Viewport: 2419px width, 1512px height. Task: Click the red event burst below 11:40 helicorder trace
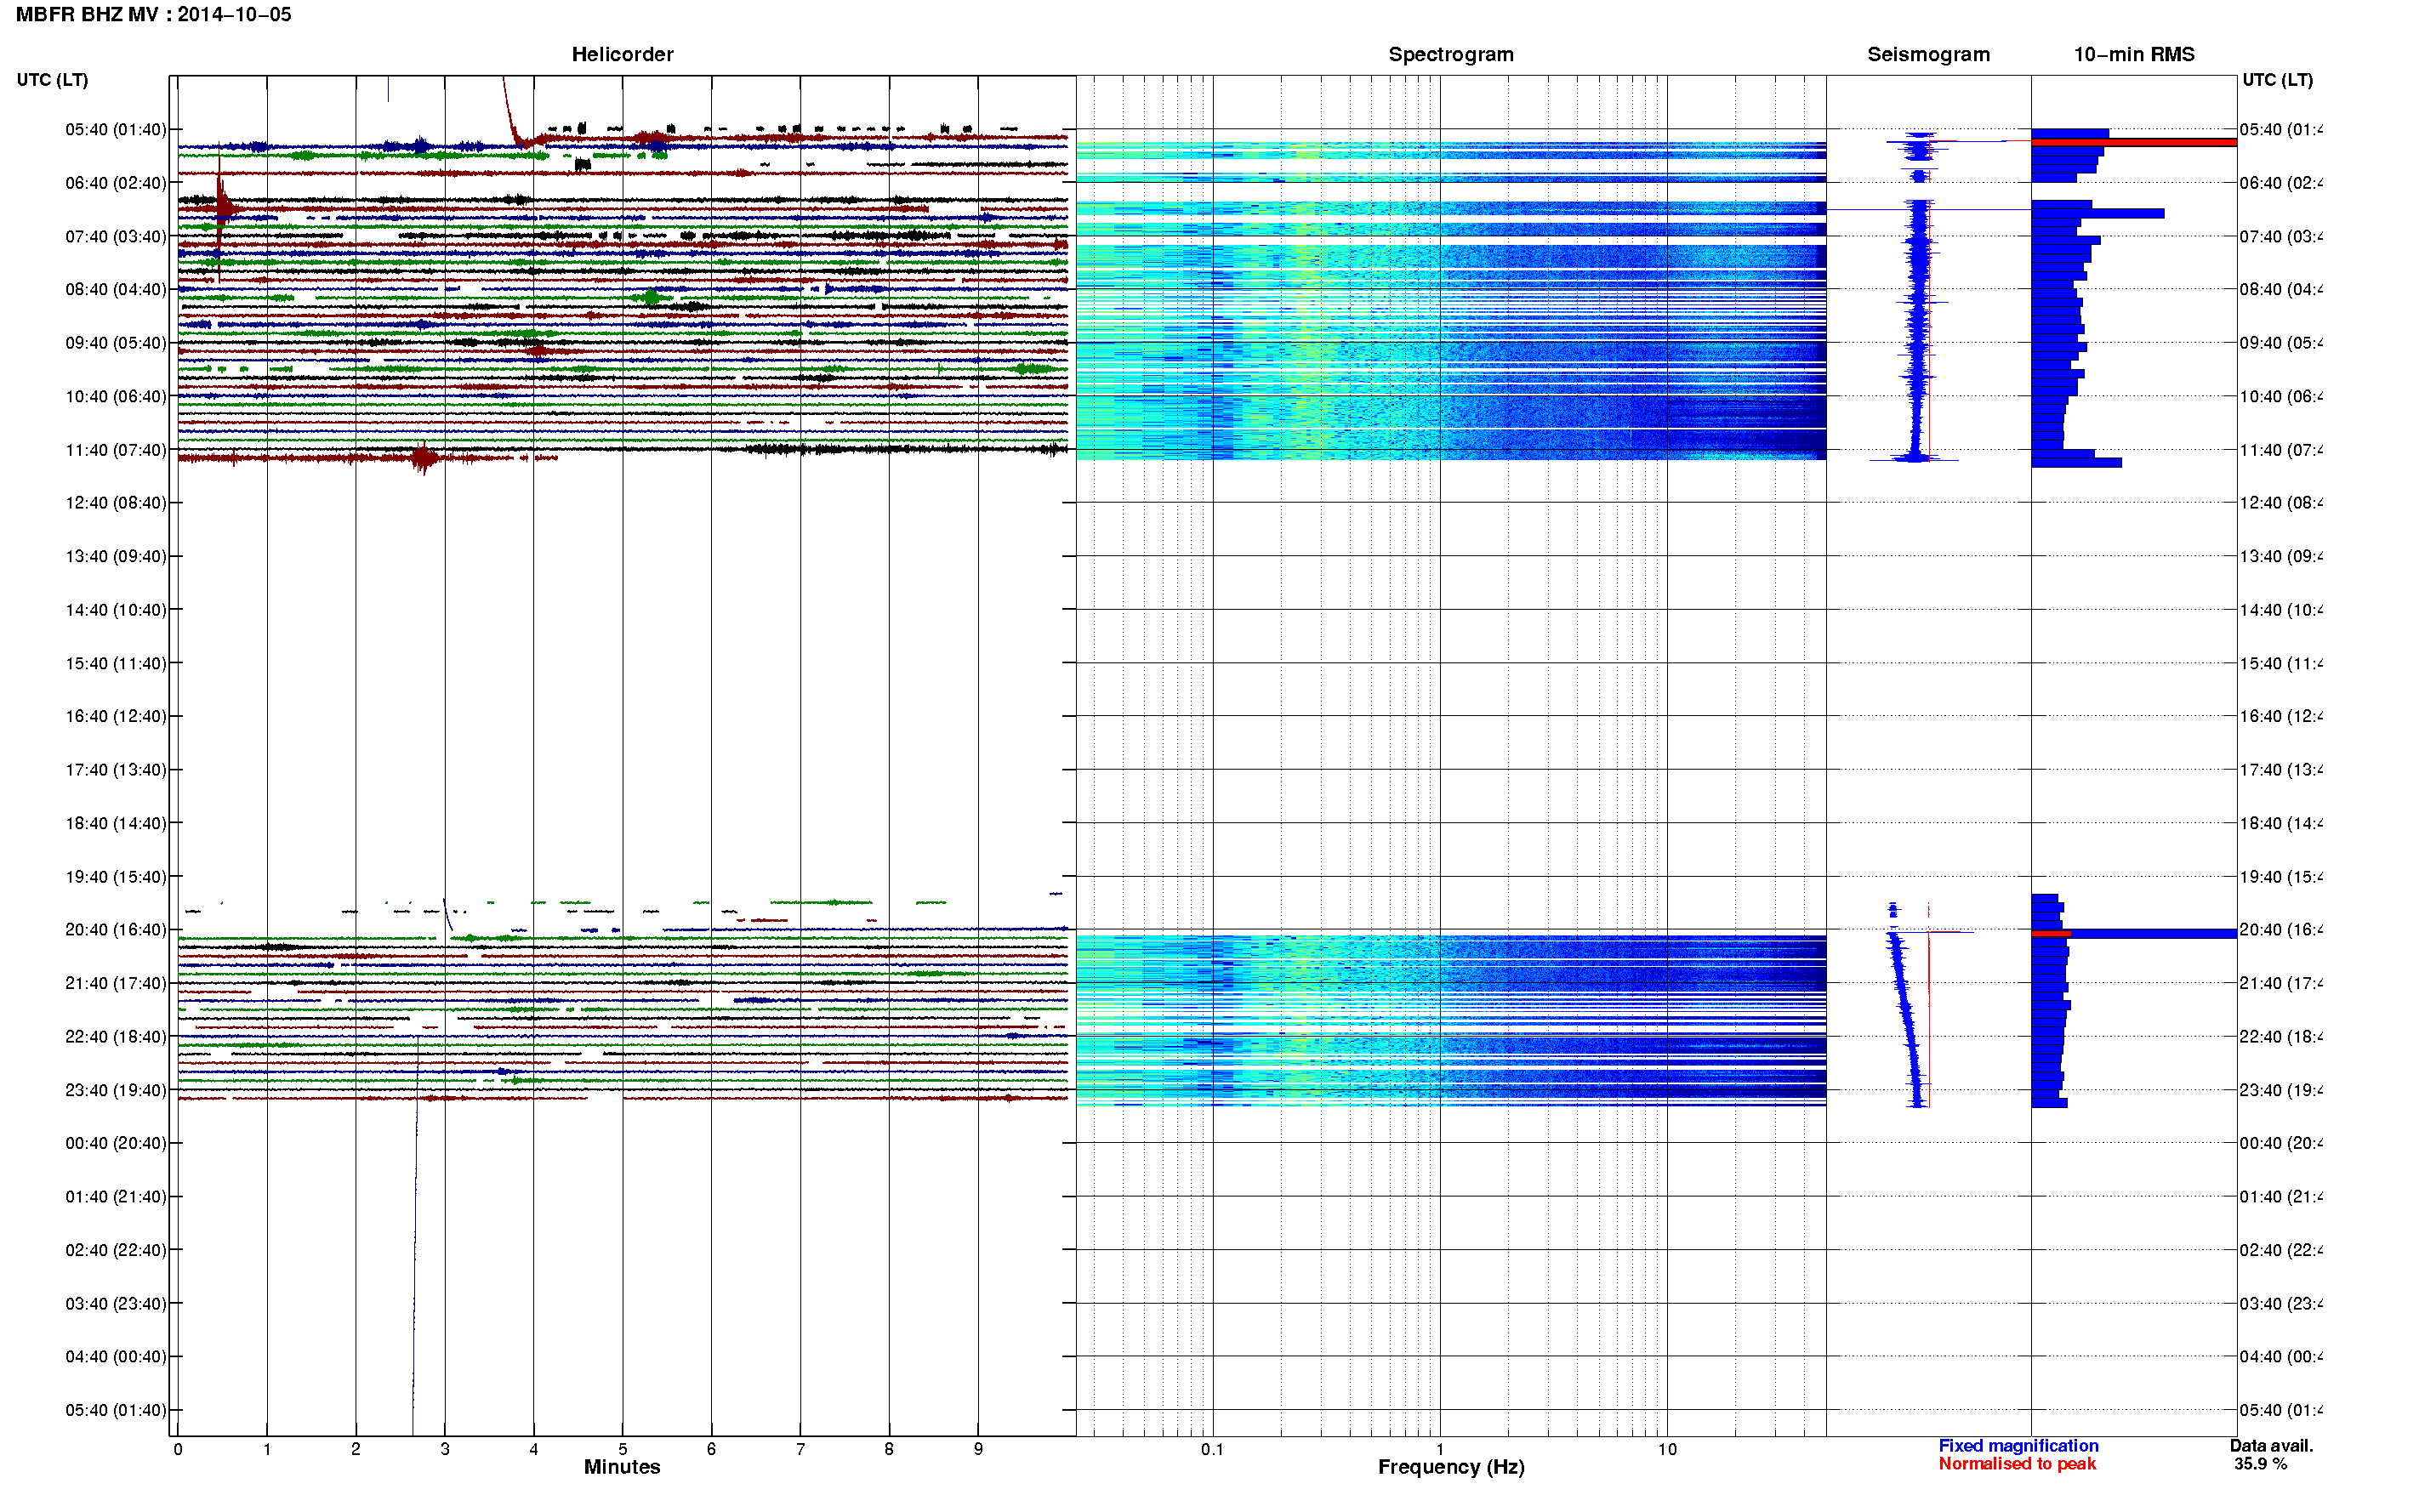pyautogui.click(x=424, y=458)
